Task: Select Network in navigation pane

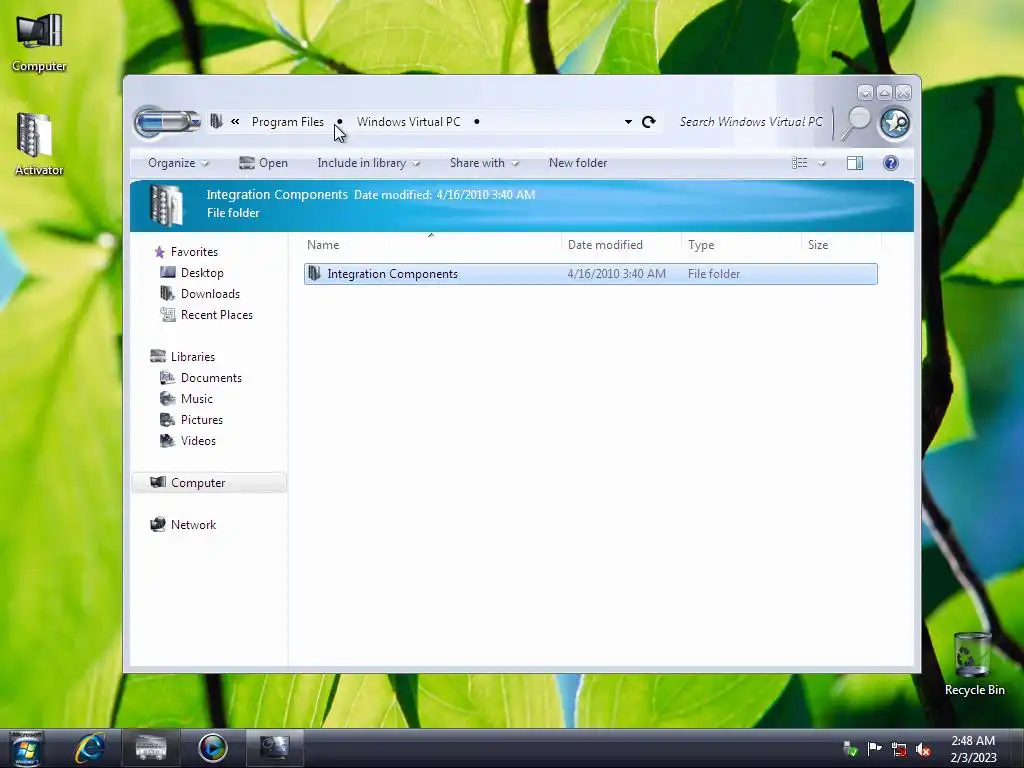Action: (x=193, y=524)
